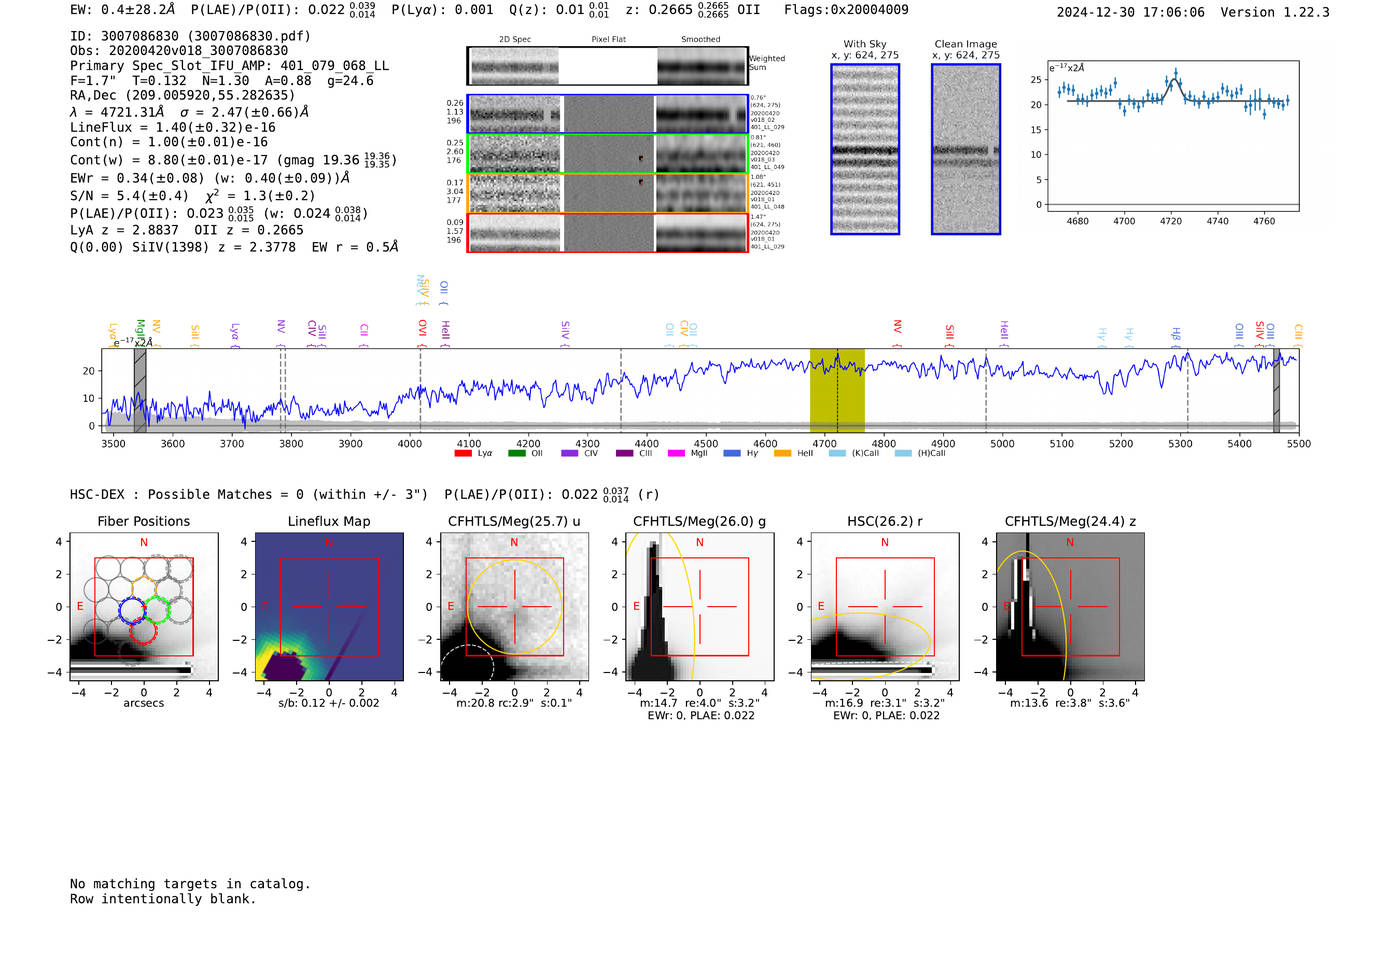Open the zoomed emission line fit plot
The image size is (1400, 953).
click(1173, 136)
